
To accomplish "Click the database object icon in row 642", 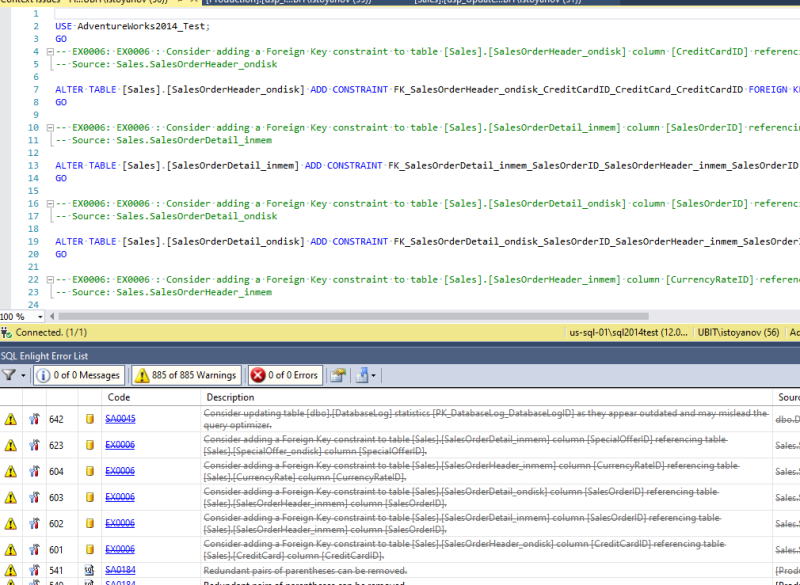I will click(x=90, y=419).
